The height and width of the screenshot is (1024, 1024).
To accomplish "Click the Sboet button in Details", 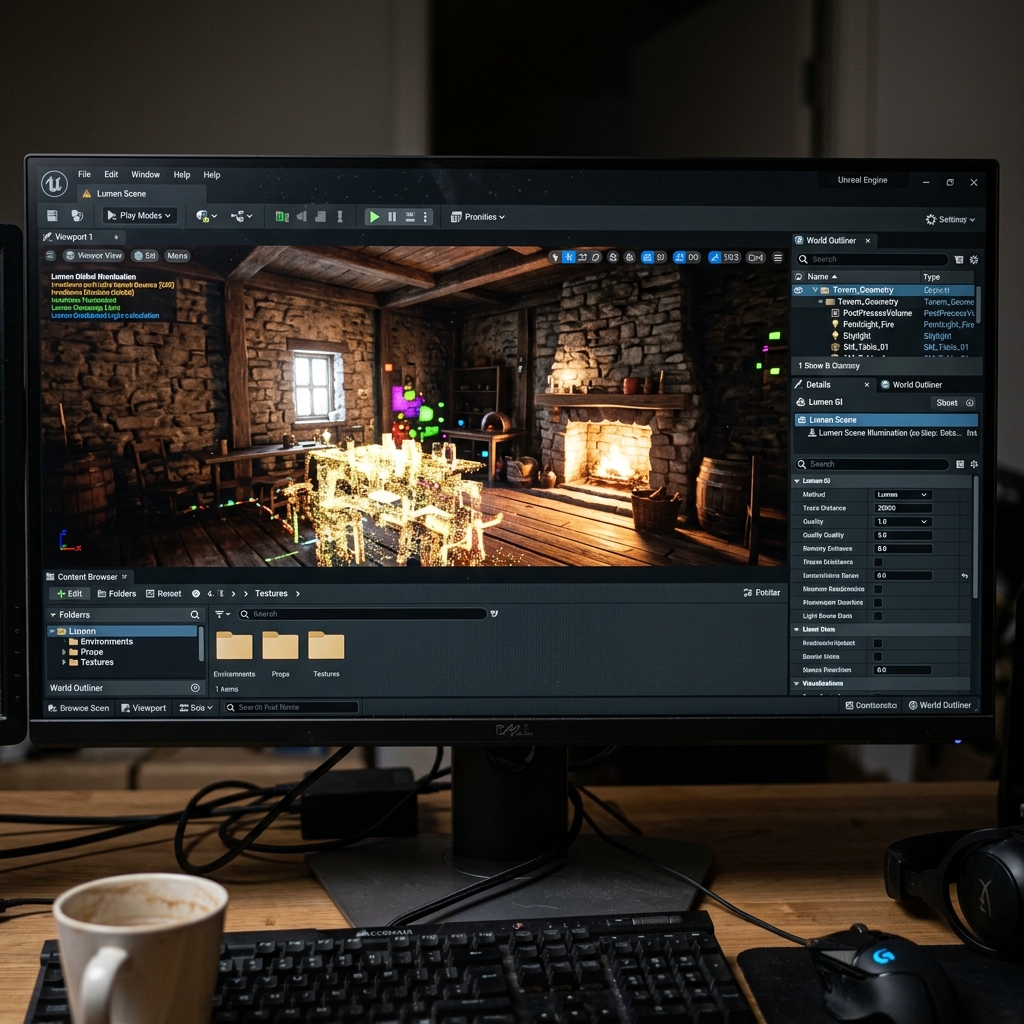I will point(953,403).
